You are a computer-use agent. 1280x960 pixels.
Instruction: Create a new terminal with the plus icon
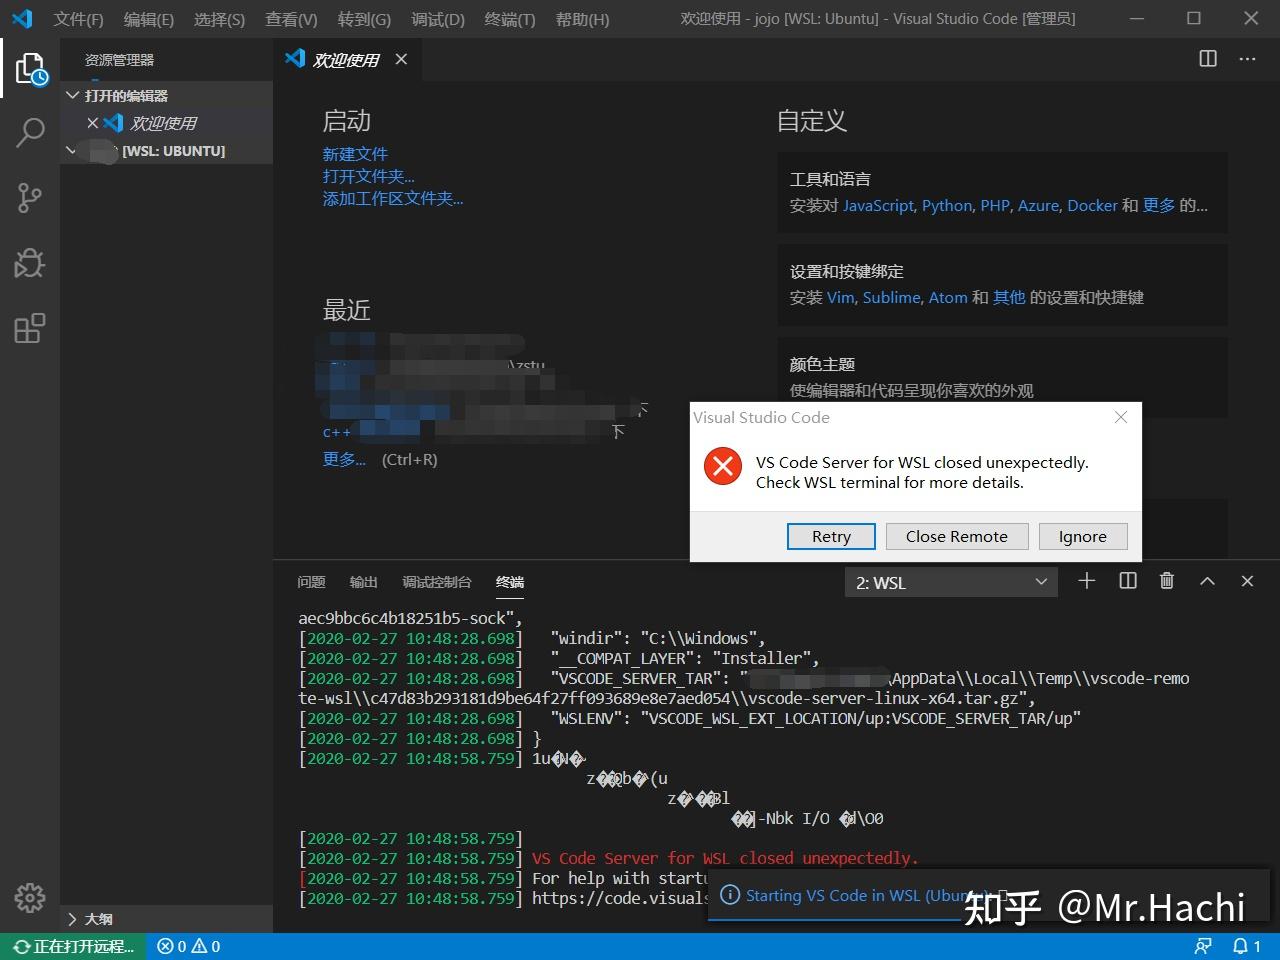pyautogui.click(x=1087, y=581)
